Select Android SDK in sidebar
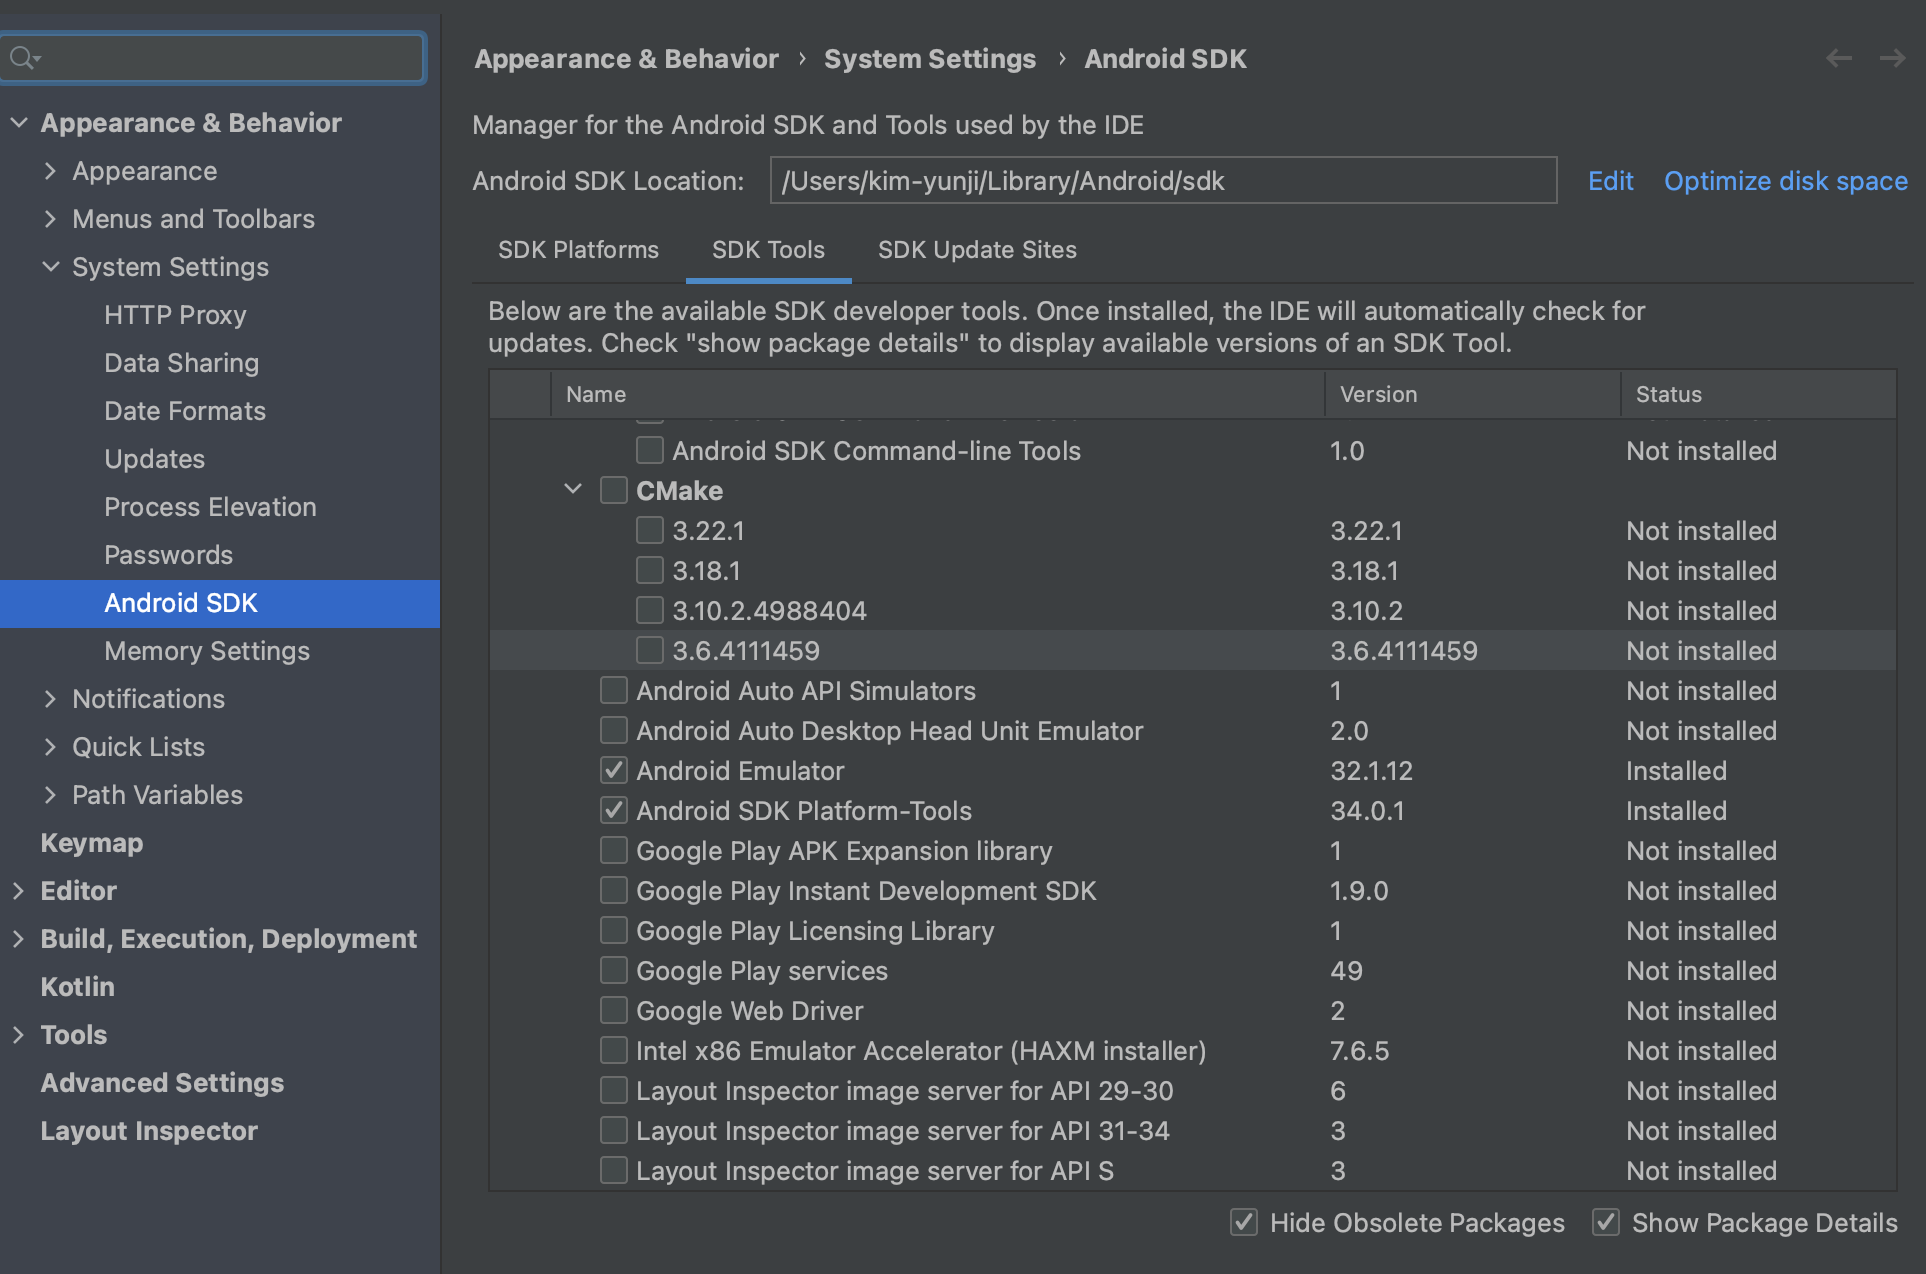 (220, 603)
